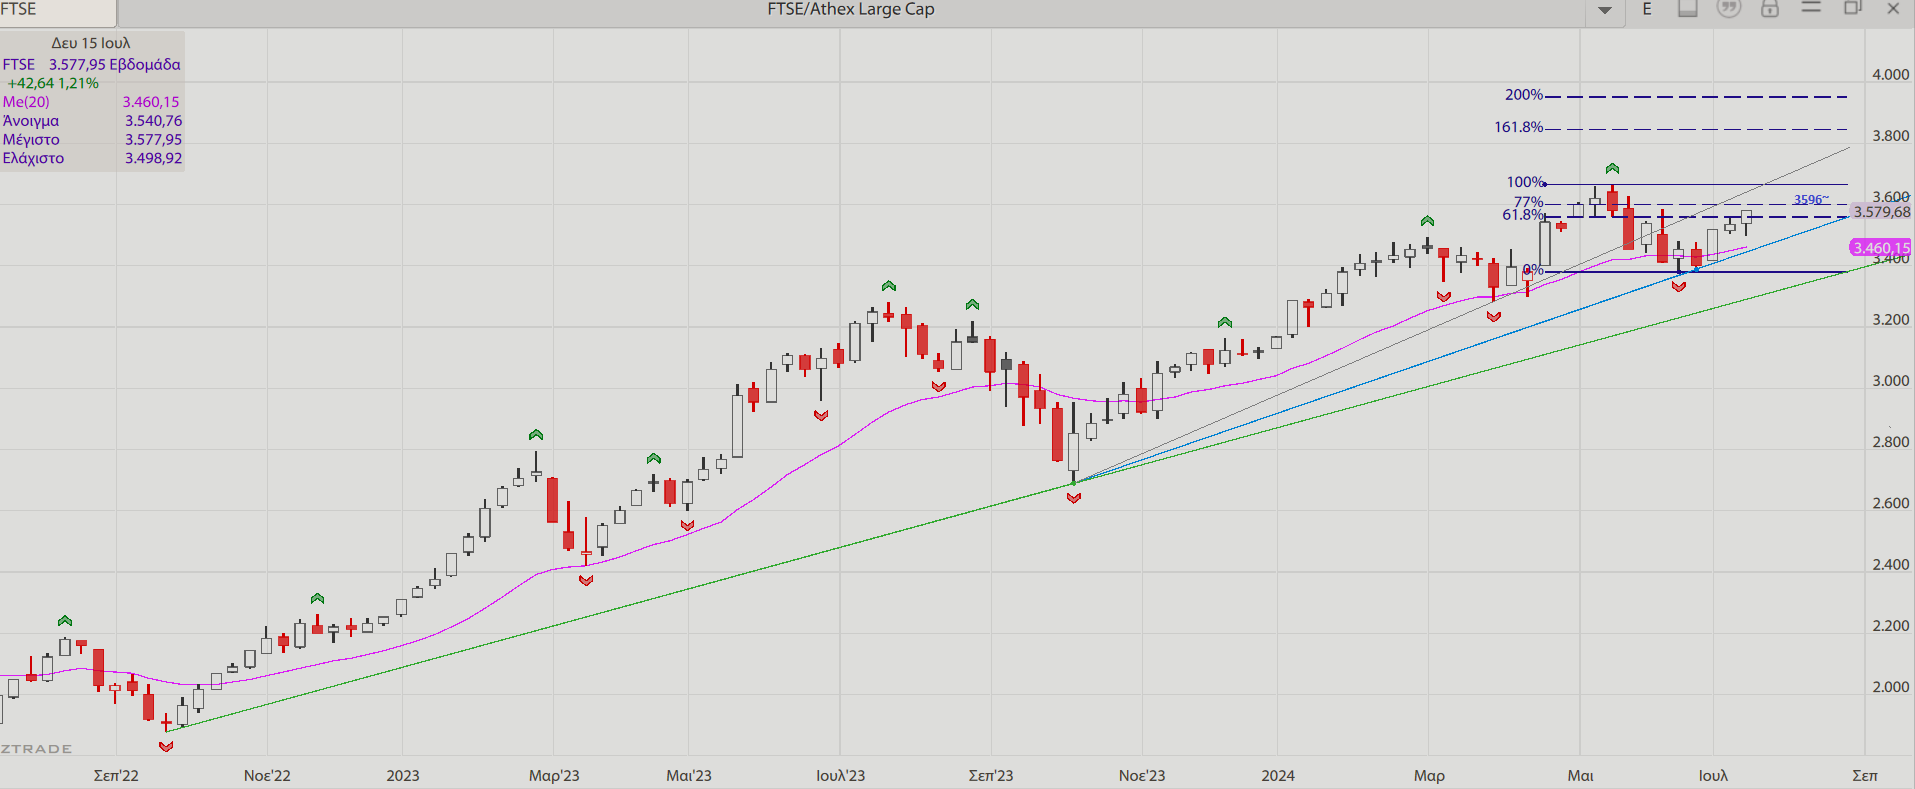The width and height of the screenshot is (1915, 789).
Task: Click the 3.540,76 opening value
Action: (153, 121)
